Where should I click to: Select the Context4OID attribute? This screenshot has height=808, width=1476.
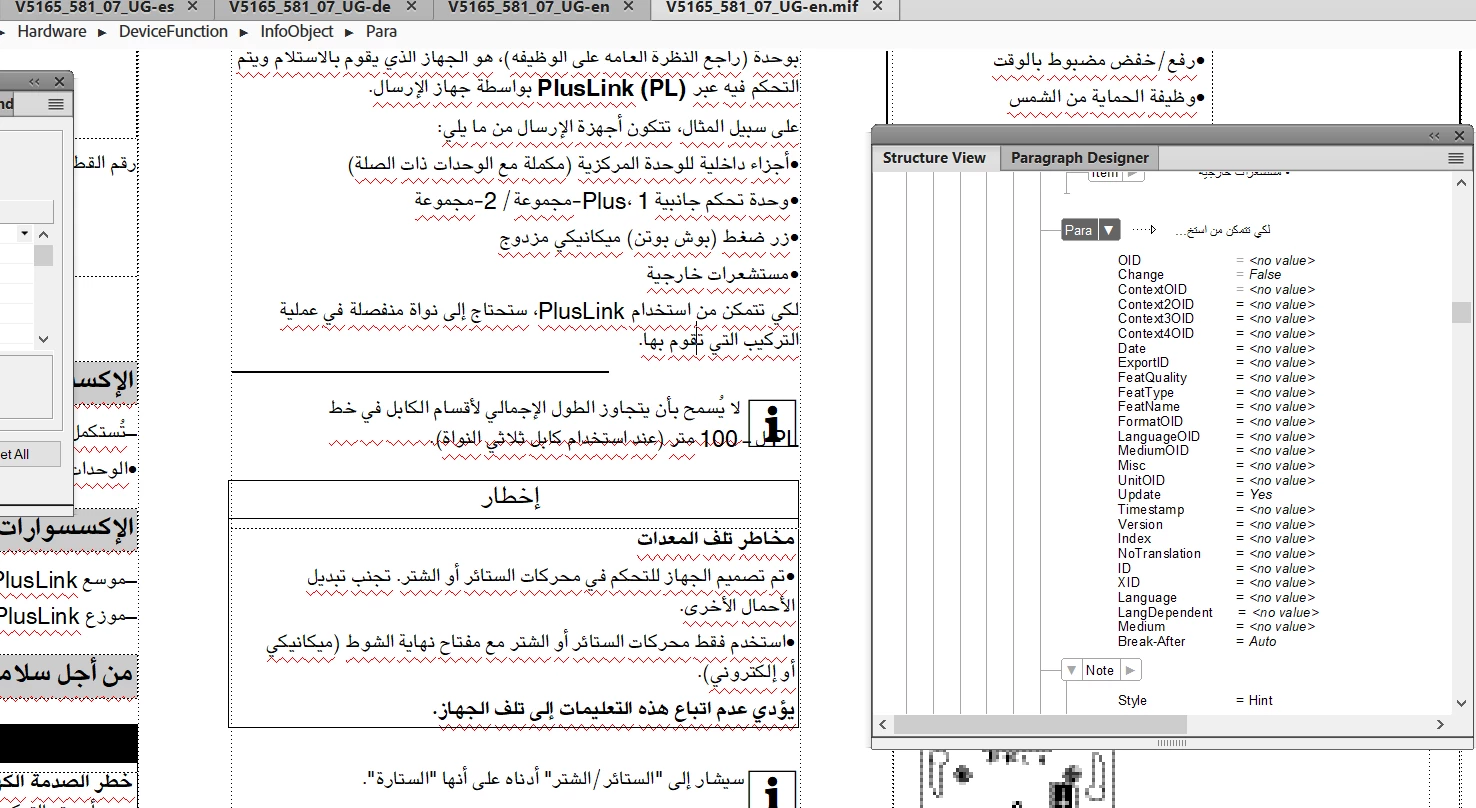pyautogui.click(x=1216, y=333)
